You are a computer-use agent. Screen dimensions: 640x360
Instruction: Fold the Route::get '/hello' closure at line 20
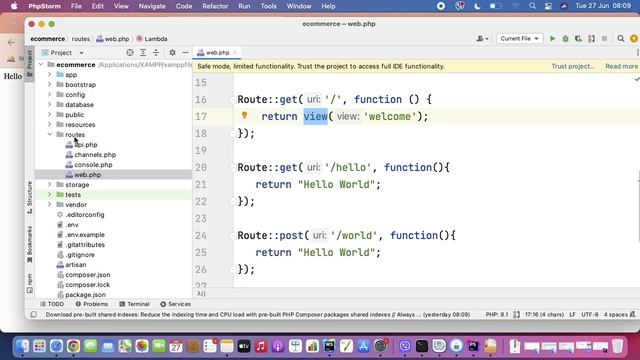[233, 168]
